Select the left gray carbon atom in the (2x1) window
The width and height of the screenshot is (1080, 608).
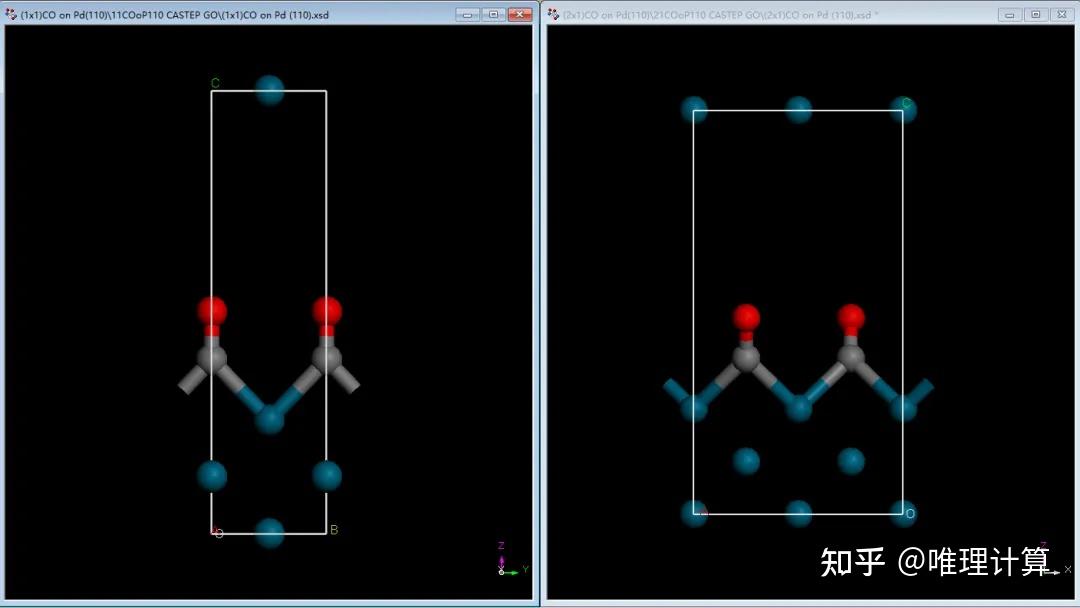click(x=746, y=357)
